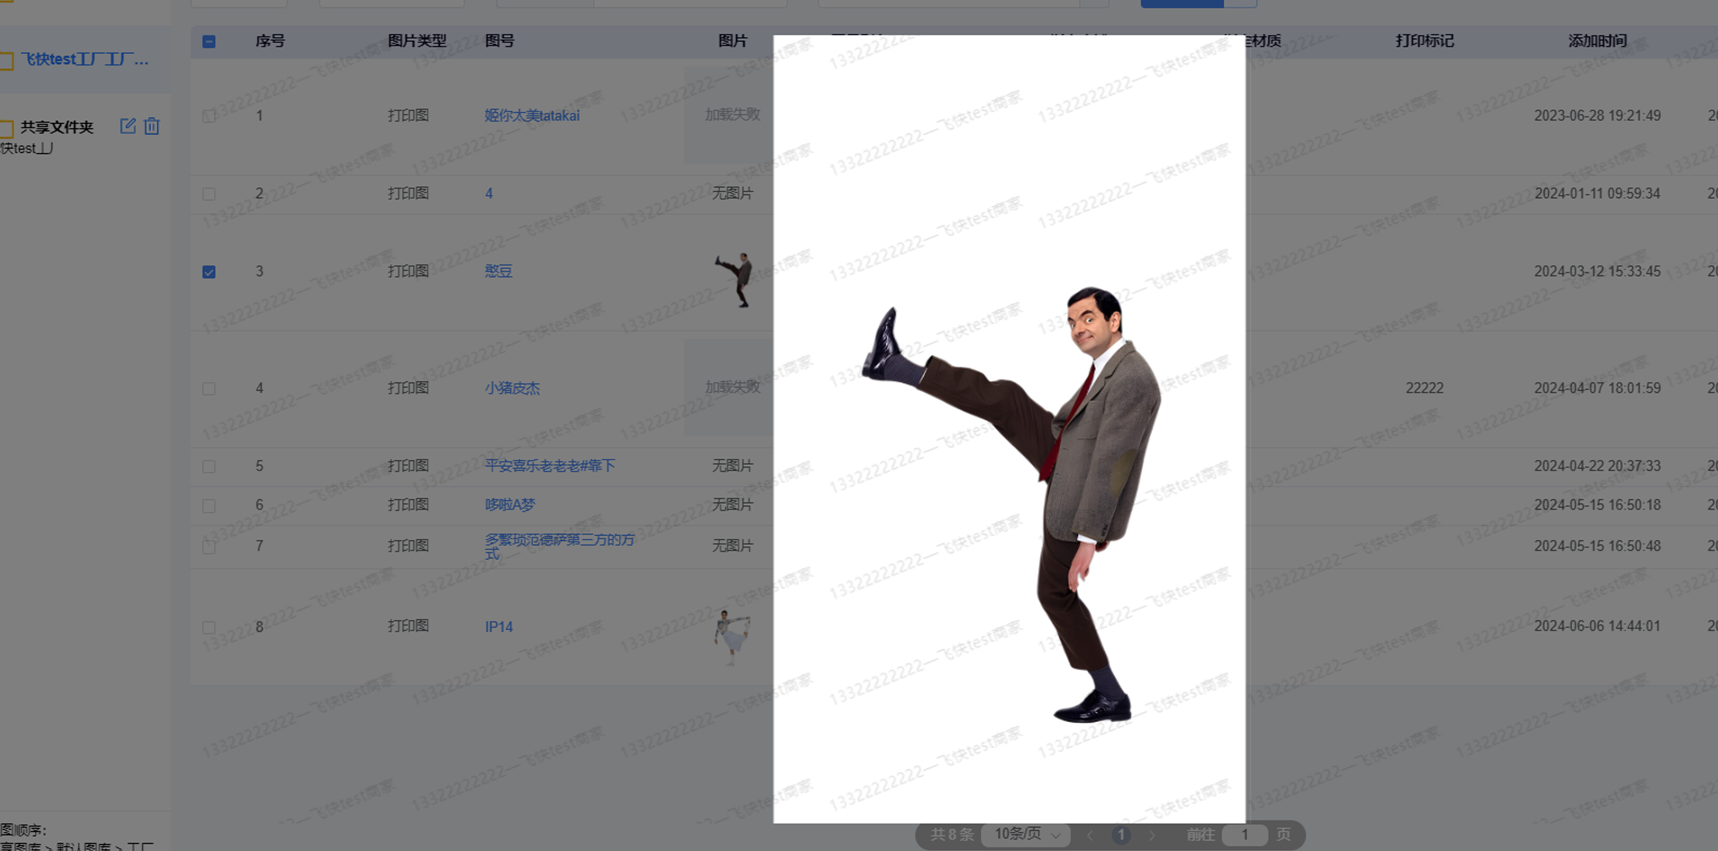Open the 小猪皮杰 image link

(512, 388)
